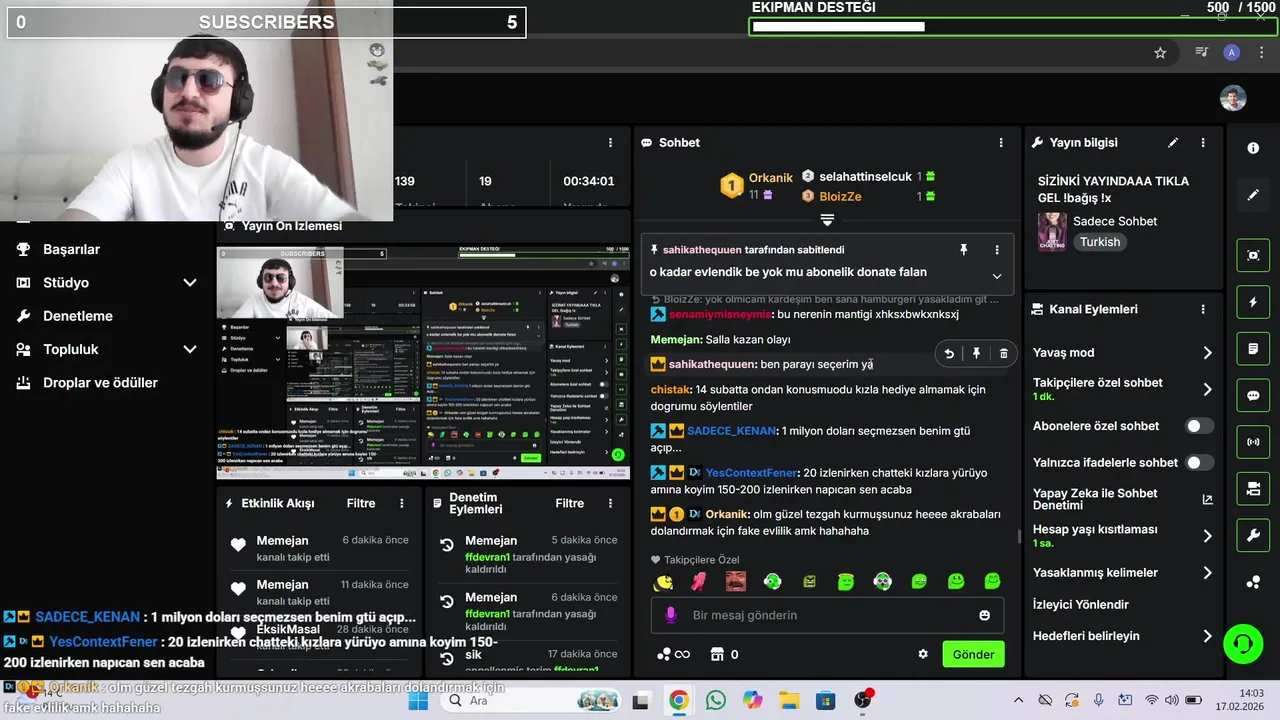
Task: Open Yavaş mod options chevron
Action: pos(1207,353)
